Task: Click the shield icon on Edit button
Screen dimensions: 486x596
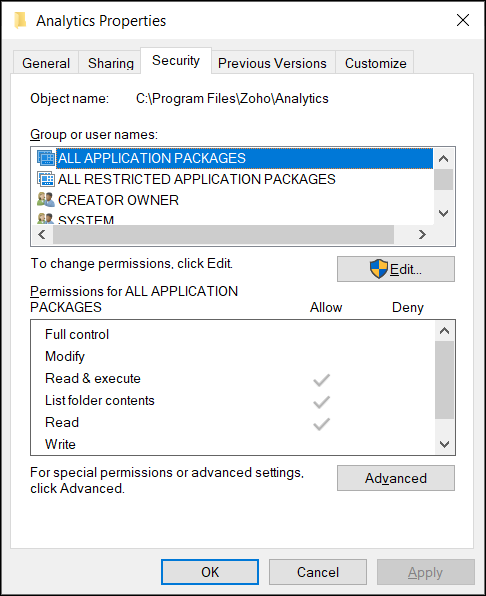Action: tap(379, 269)
